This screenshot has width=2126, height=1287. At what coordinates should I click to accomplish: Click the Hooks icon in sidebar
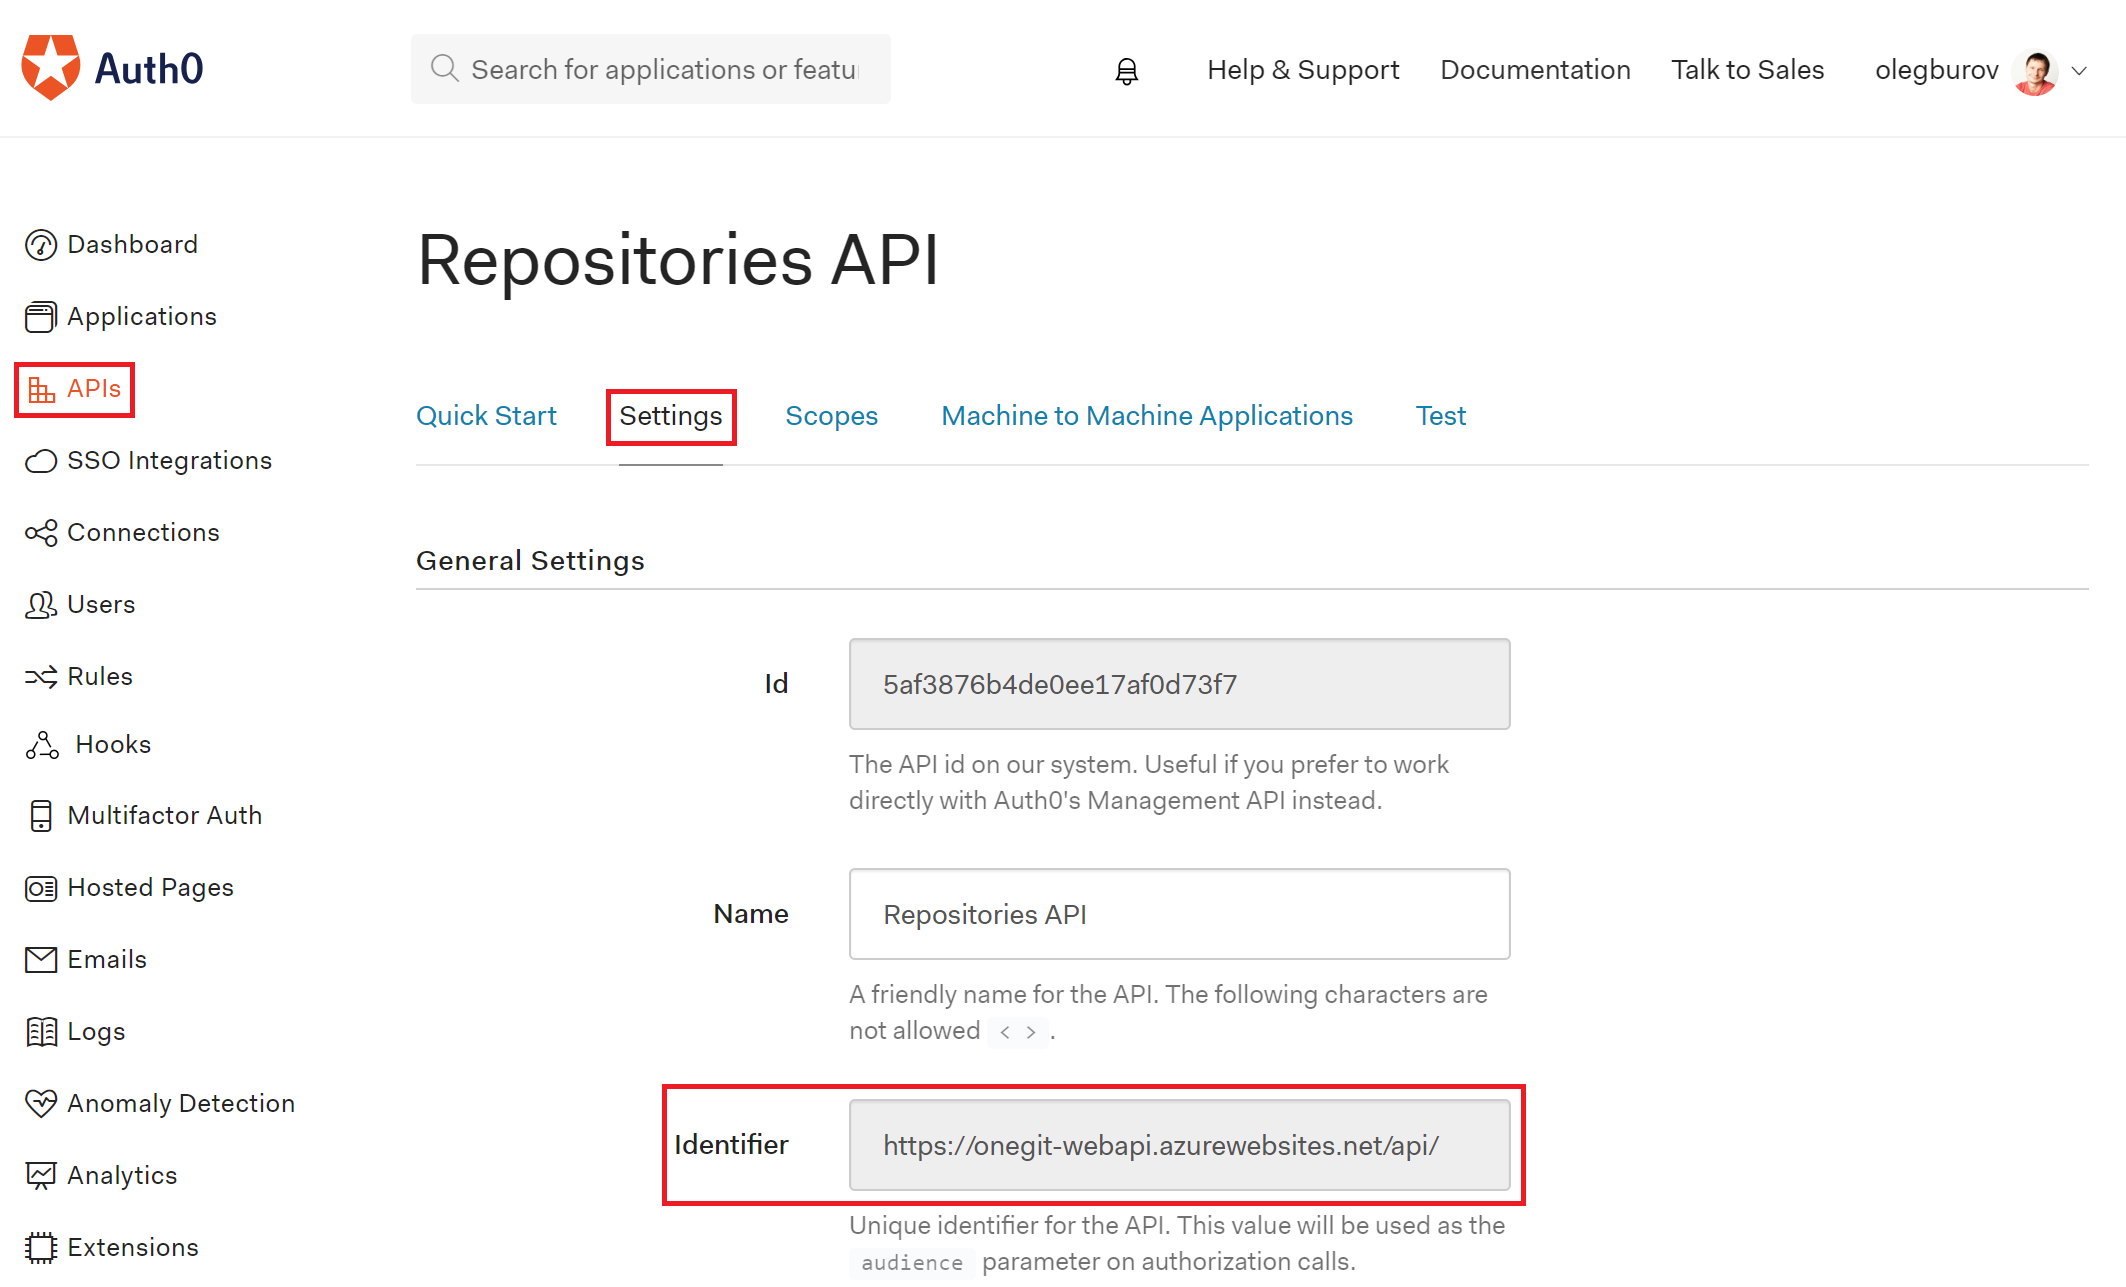point(42,745)
